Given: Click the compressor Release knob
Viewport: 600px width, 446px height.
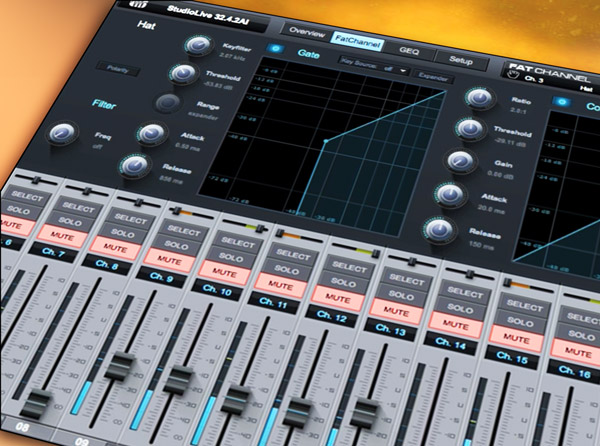Looking at the screenshot, I should tap(439, 230).
